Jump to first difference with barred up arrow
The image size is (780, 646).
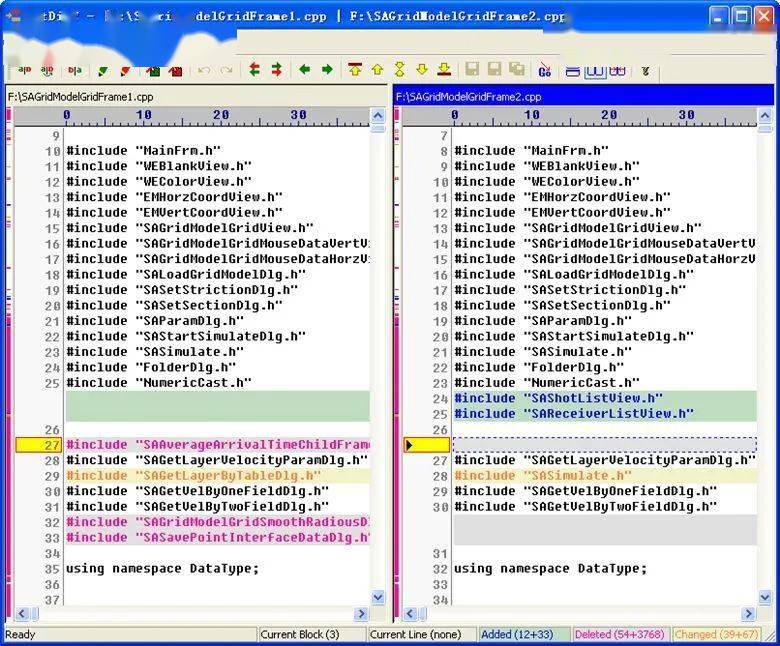(355, 70)
